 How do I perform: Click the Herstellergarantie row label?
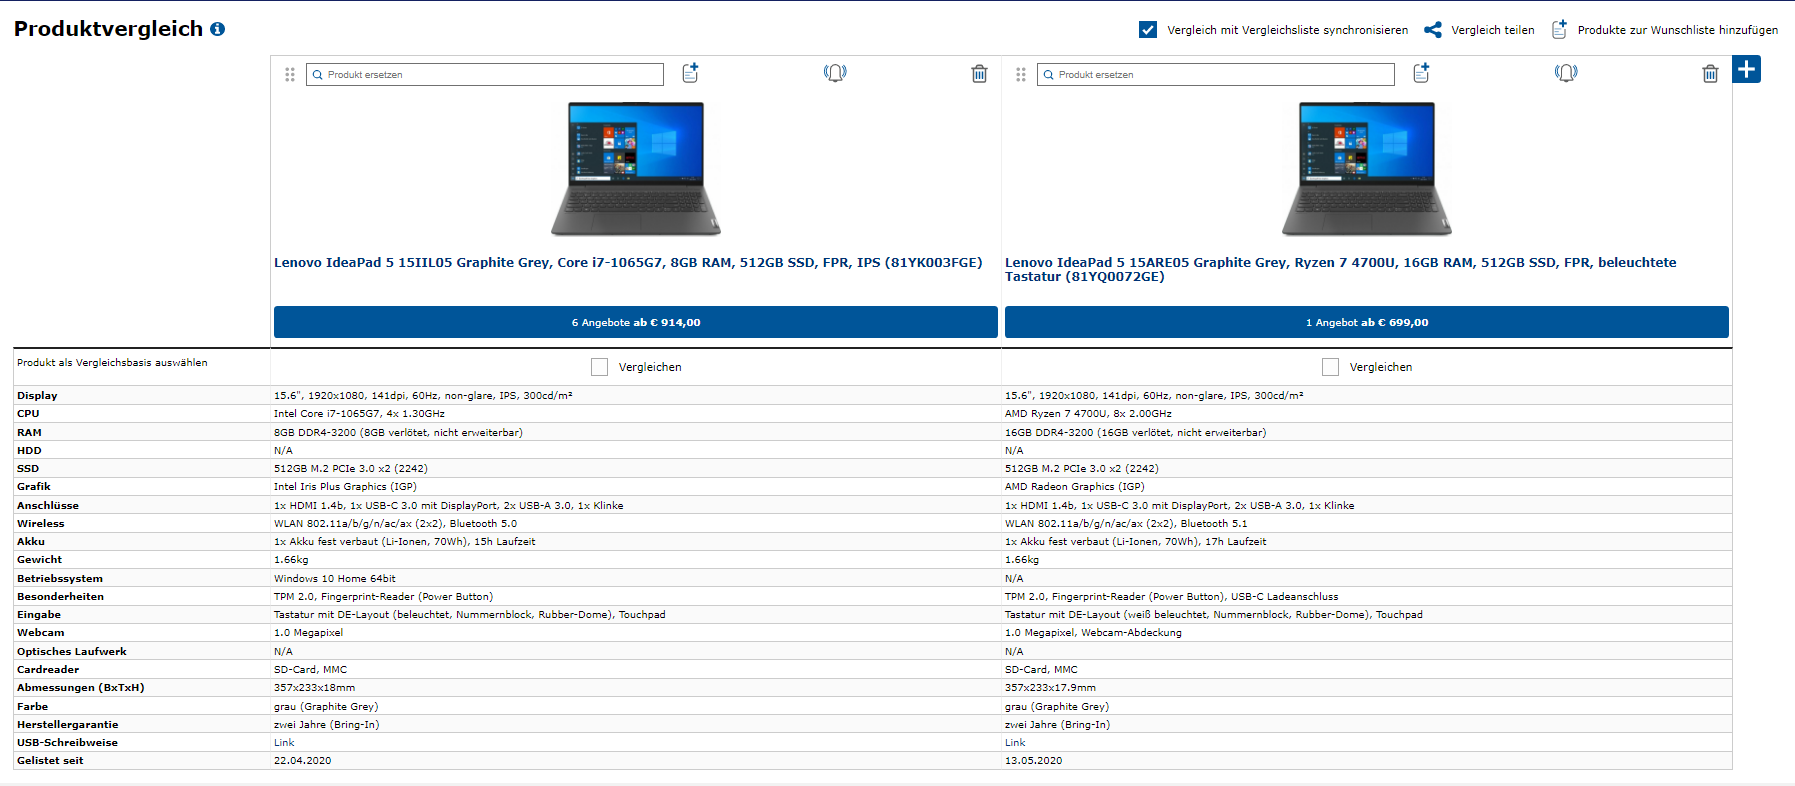68,725
